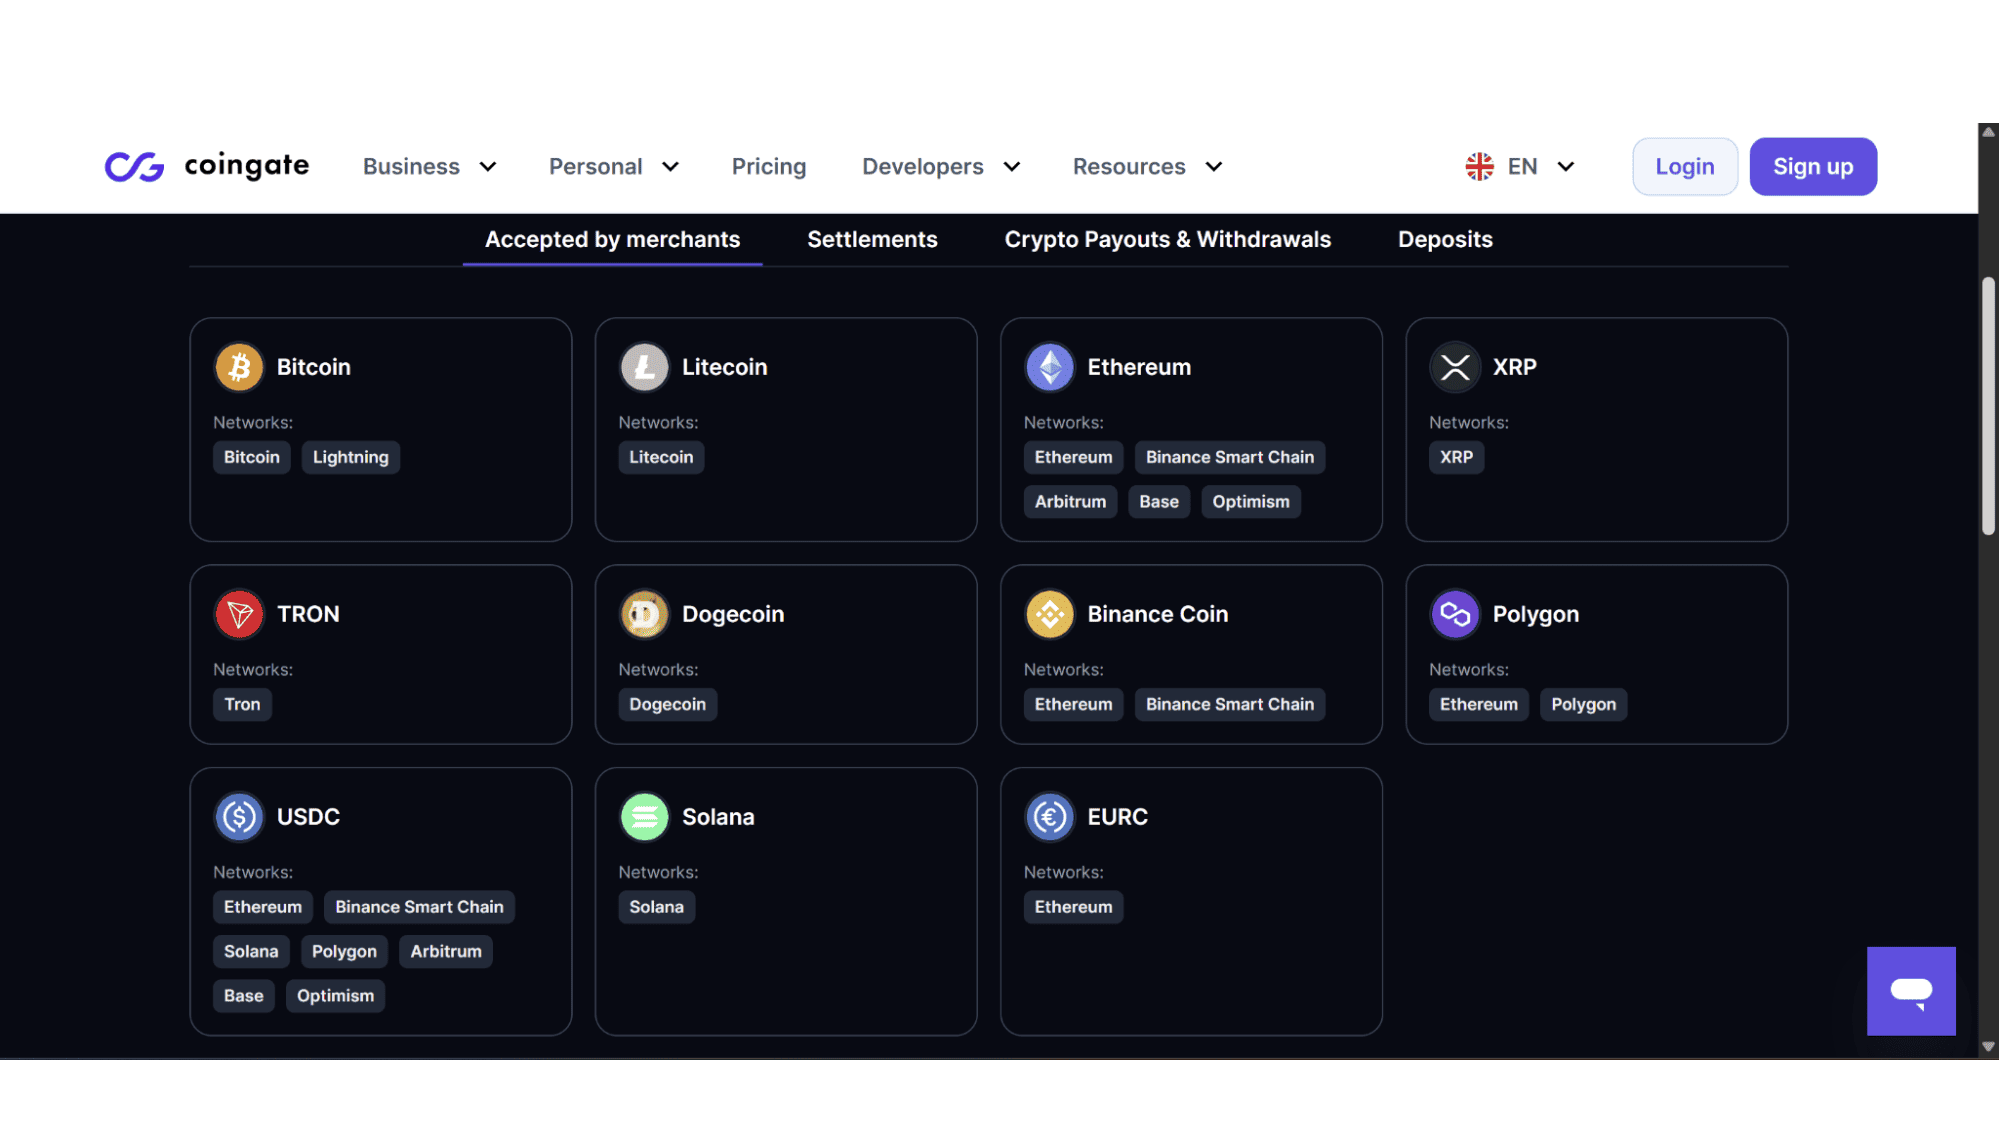Click the page vertical scrollbar thumb
This screenshot has width=1999, height=1125.
point(1988,406)
